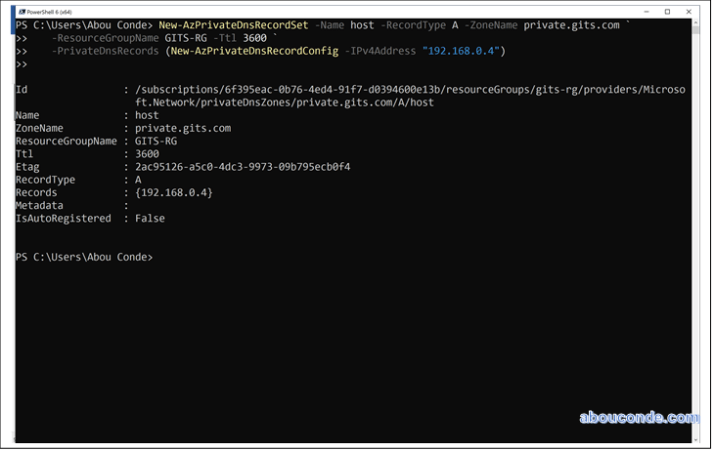Click the -ResourceGroupName parameter in the command
The image size is (714, 450).
click(x=105, y=37)
